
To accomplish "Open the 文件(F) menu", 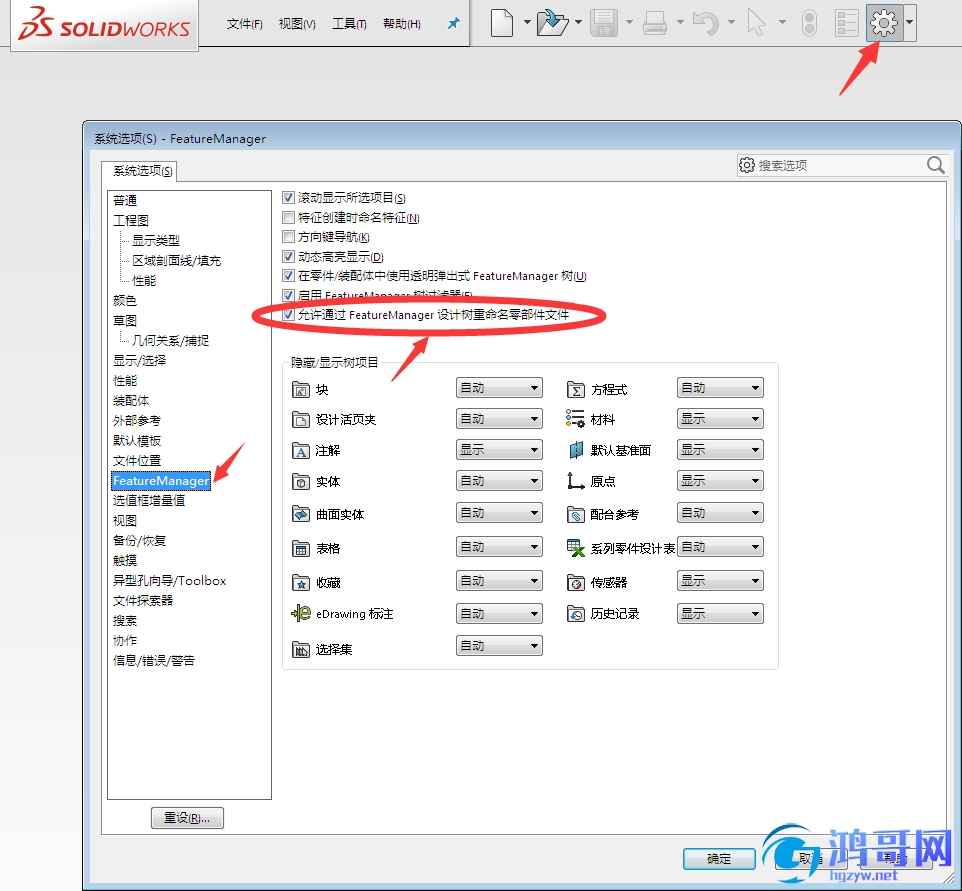I will (244, 24).
